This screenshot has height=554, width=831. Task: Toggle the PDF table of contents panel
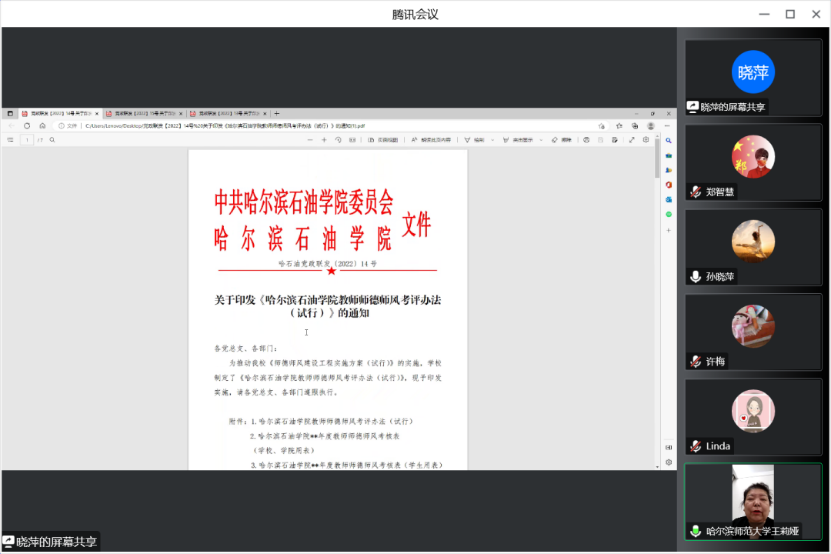pyautogui.click(x=11, y=140)
